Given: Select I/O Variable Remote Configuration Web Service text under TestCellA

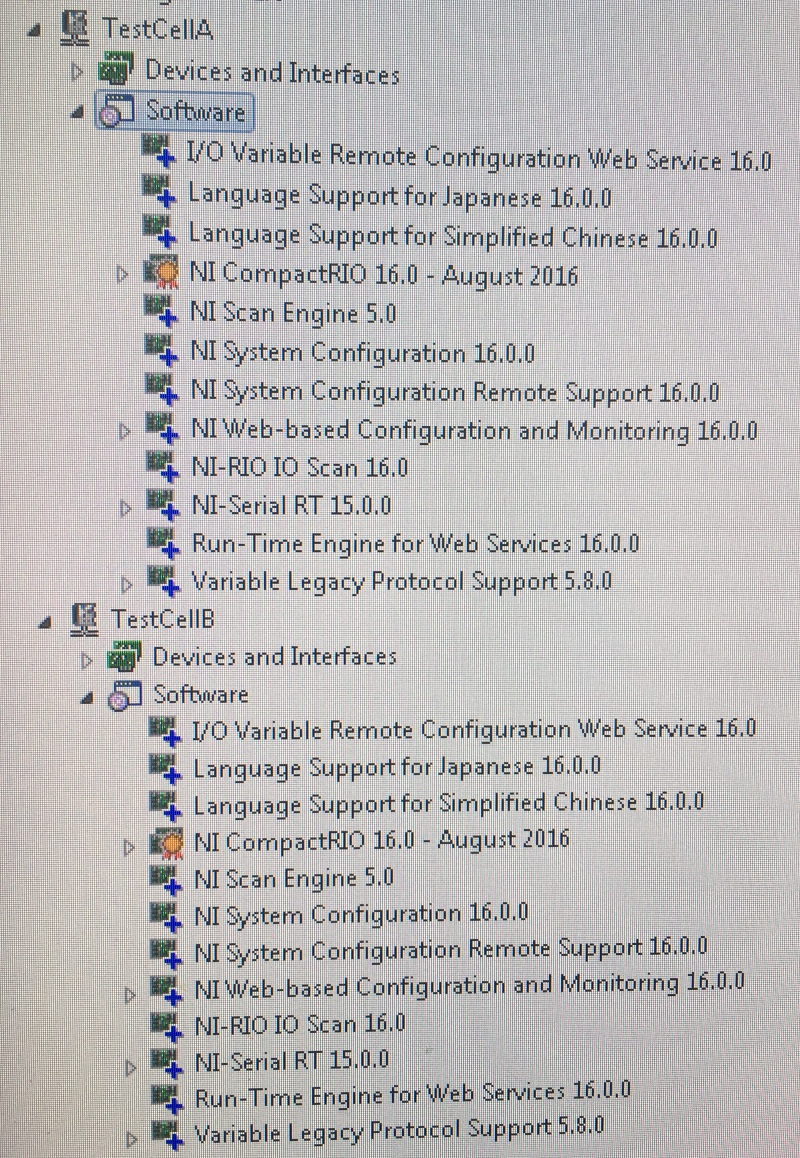Looking at the screenshot, I should 479,157.
